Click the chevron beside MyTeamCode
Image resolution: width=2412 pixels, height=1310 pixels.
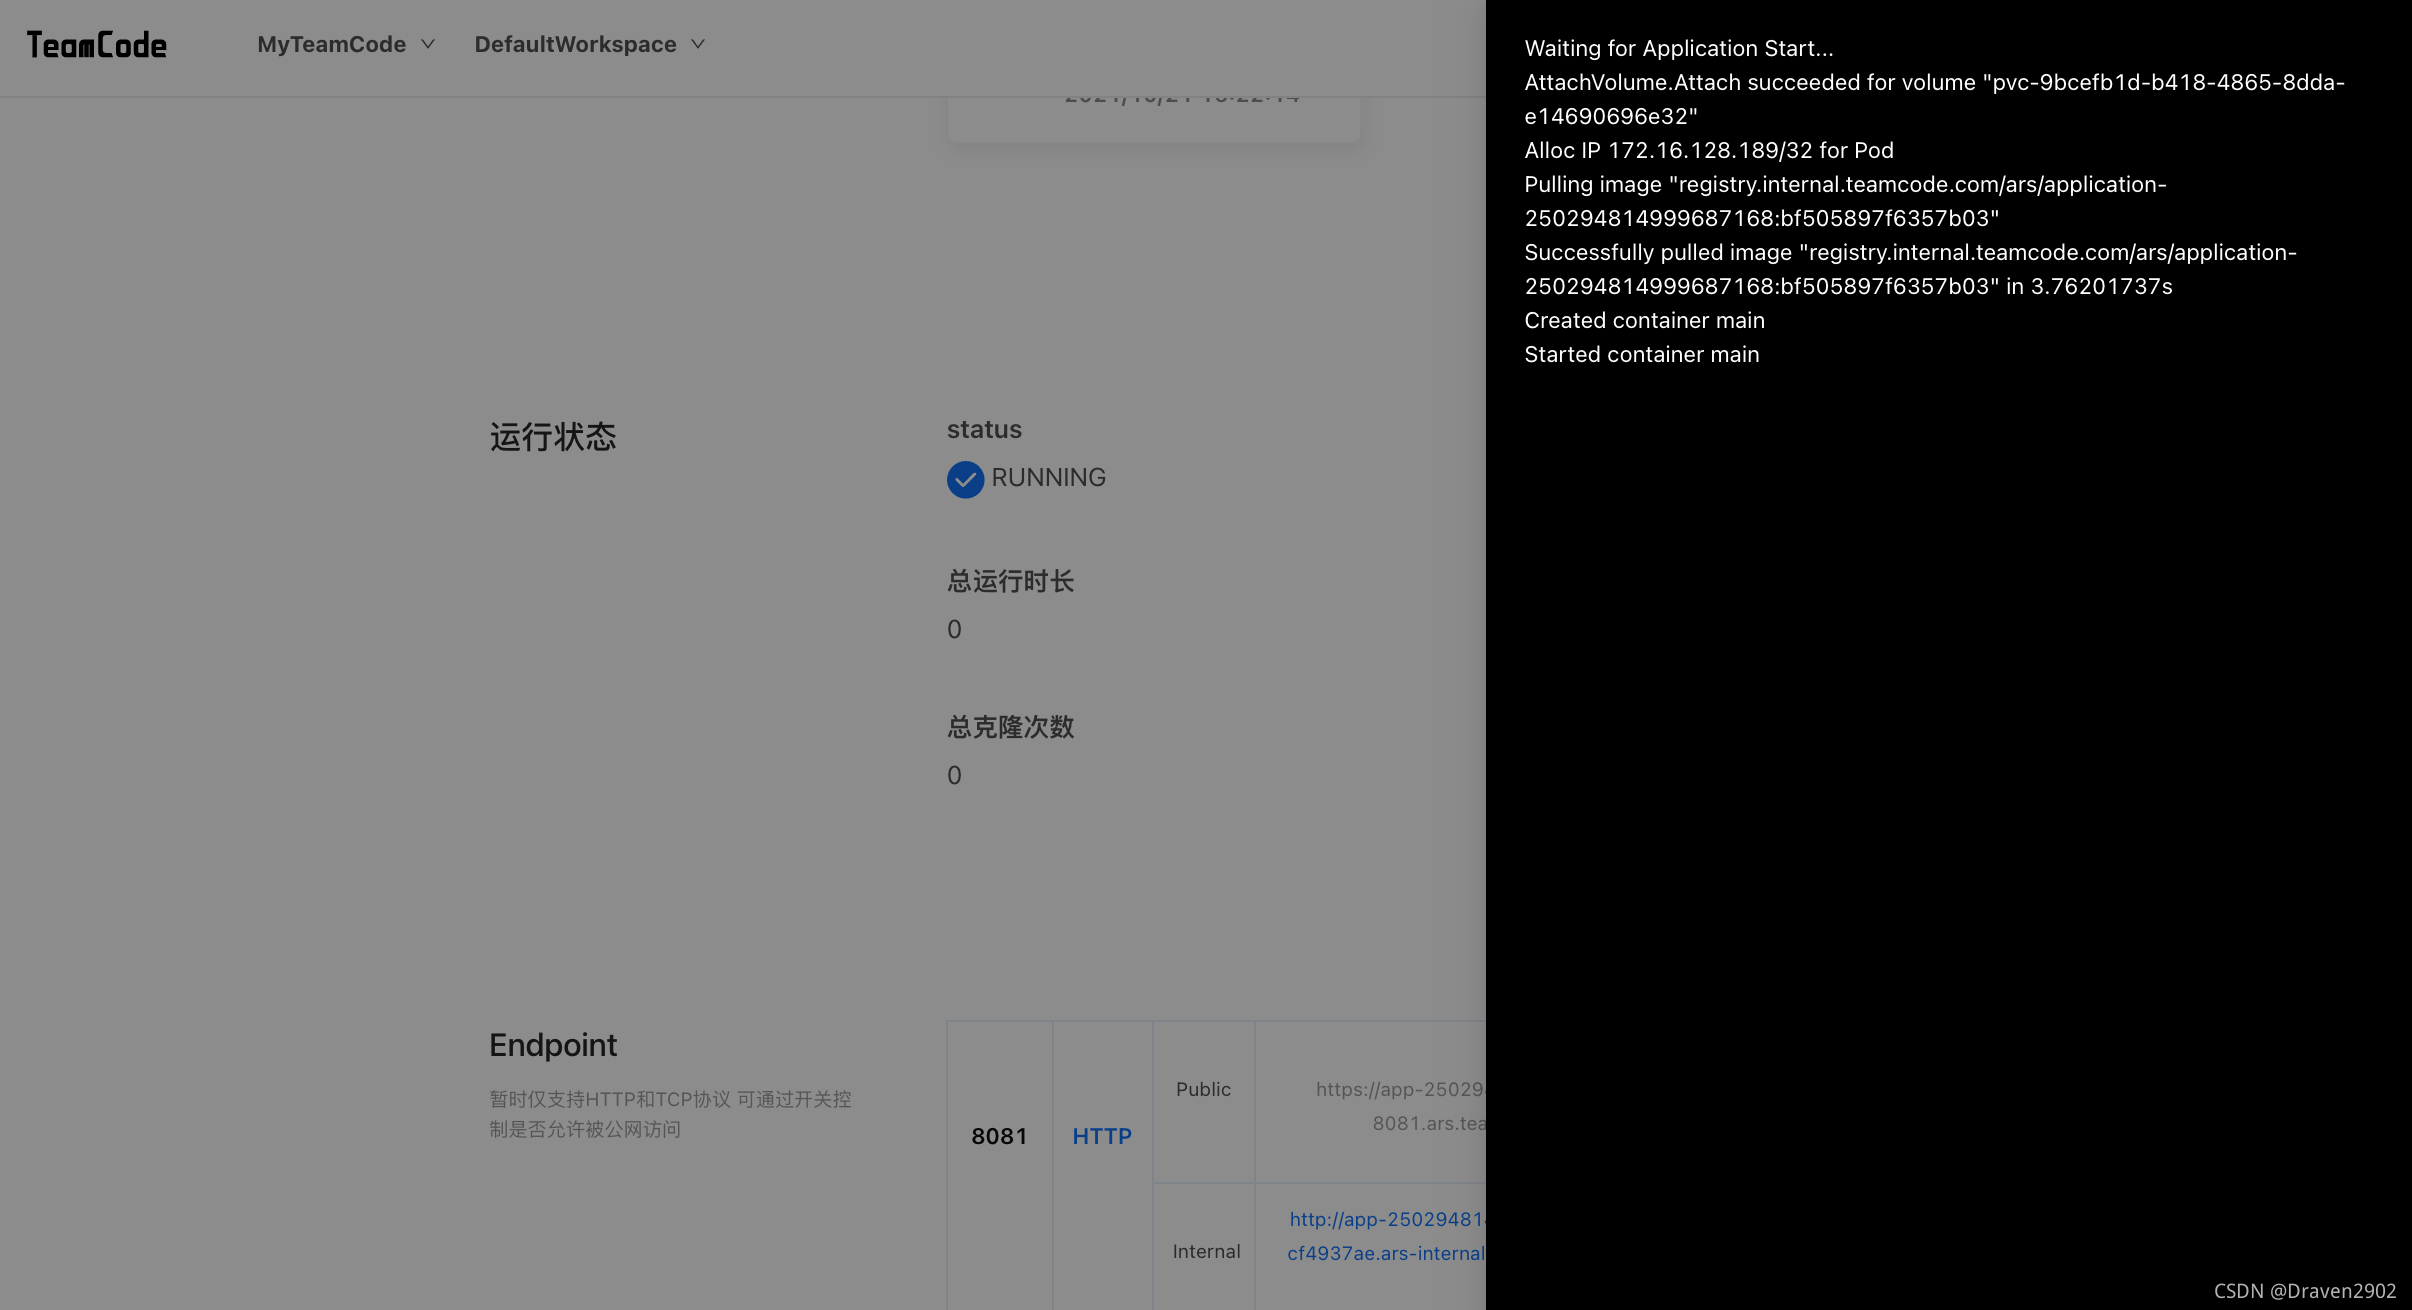pyautogui.click(x=428, y=45)
